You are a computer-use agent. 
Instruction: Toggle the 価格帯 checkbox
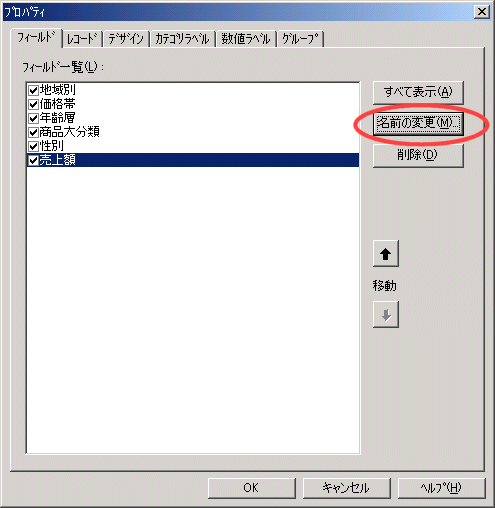(33, 104)
